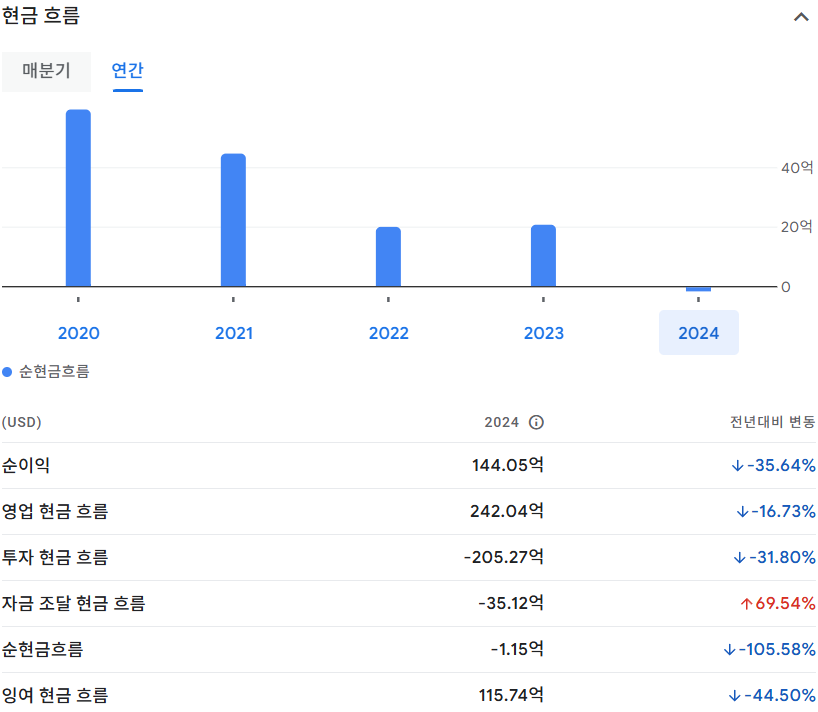Click the 115.74억 value
This screenshot has height=712, width=818.
(x=511, y=695)
